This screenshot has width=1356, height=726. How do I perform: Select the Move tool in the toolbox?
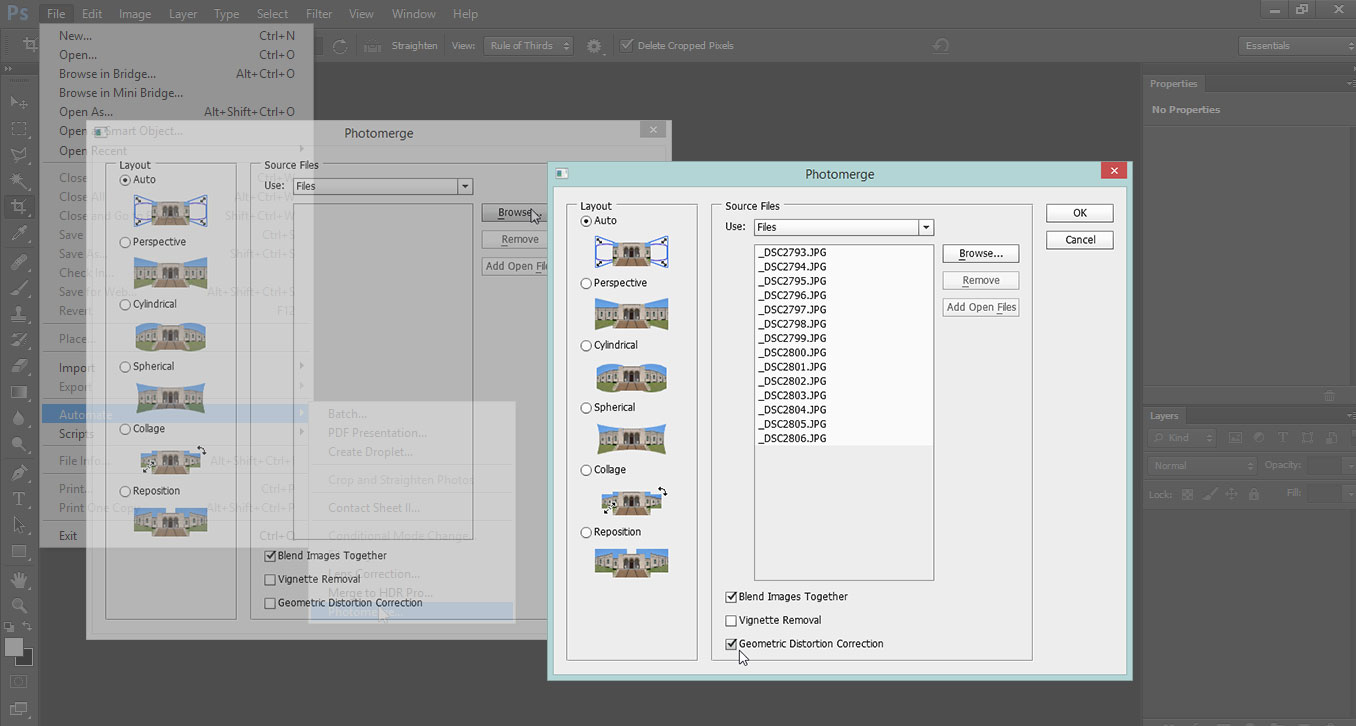click(x=19, y=102)
